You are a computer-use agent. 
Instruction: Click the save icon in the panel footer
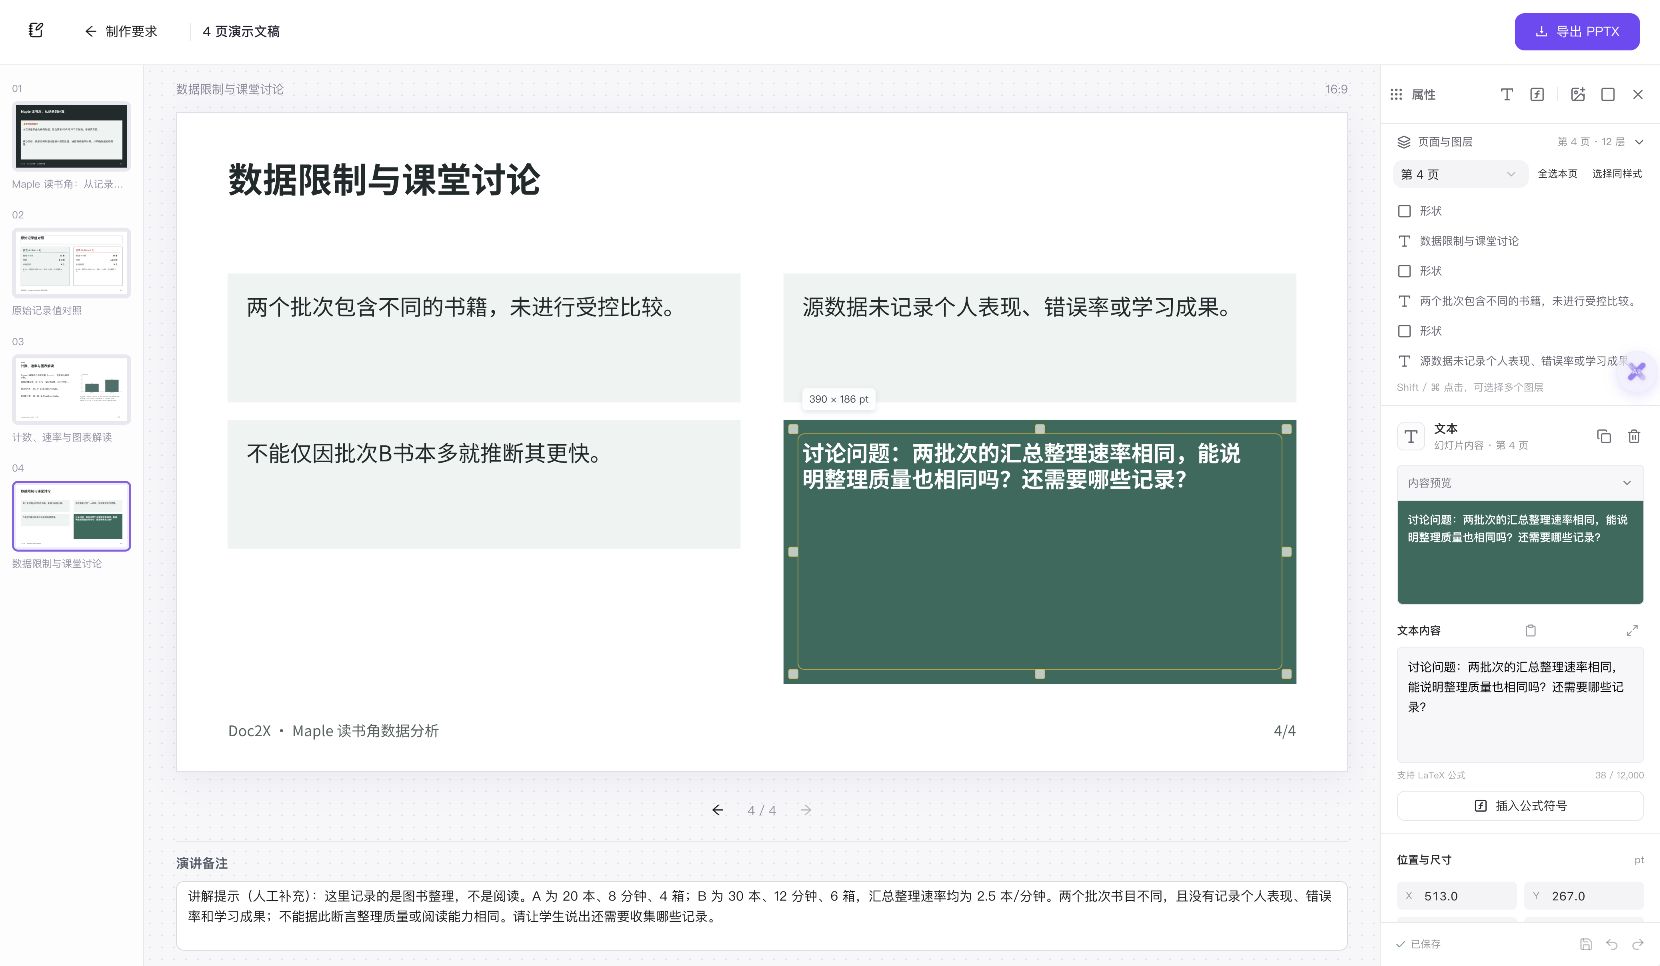1585,944
